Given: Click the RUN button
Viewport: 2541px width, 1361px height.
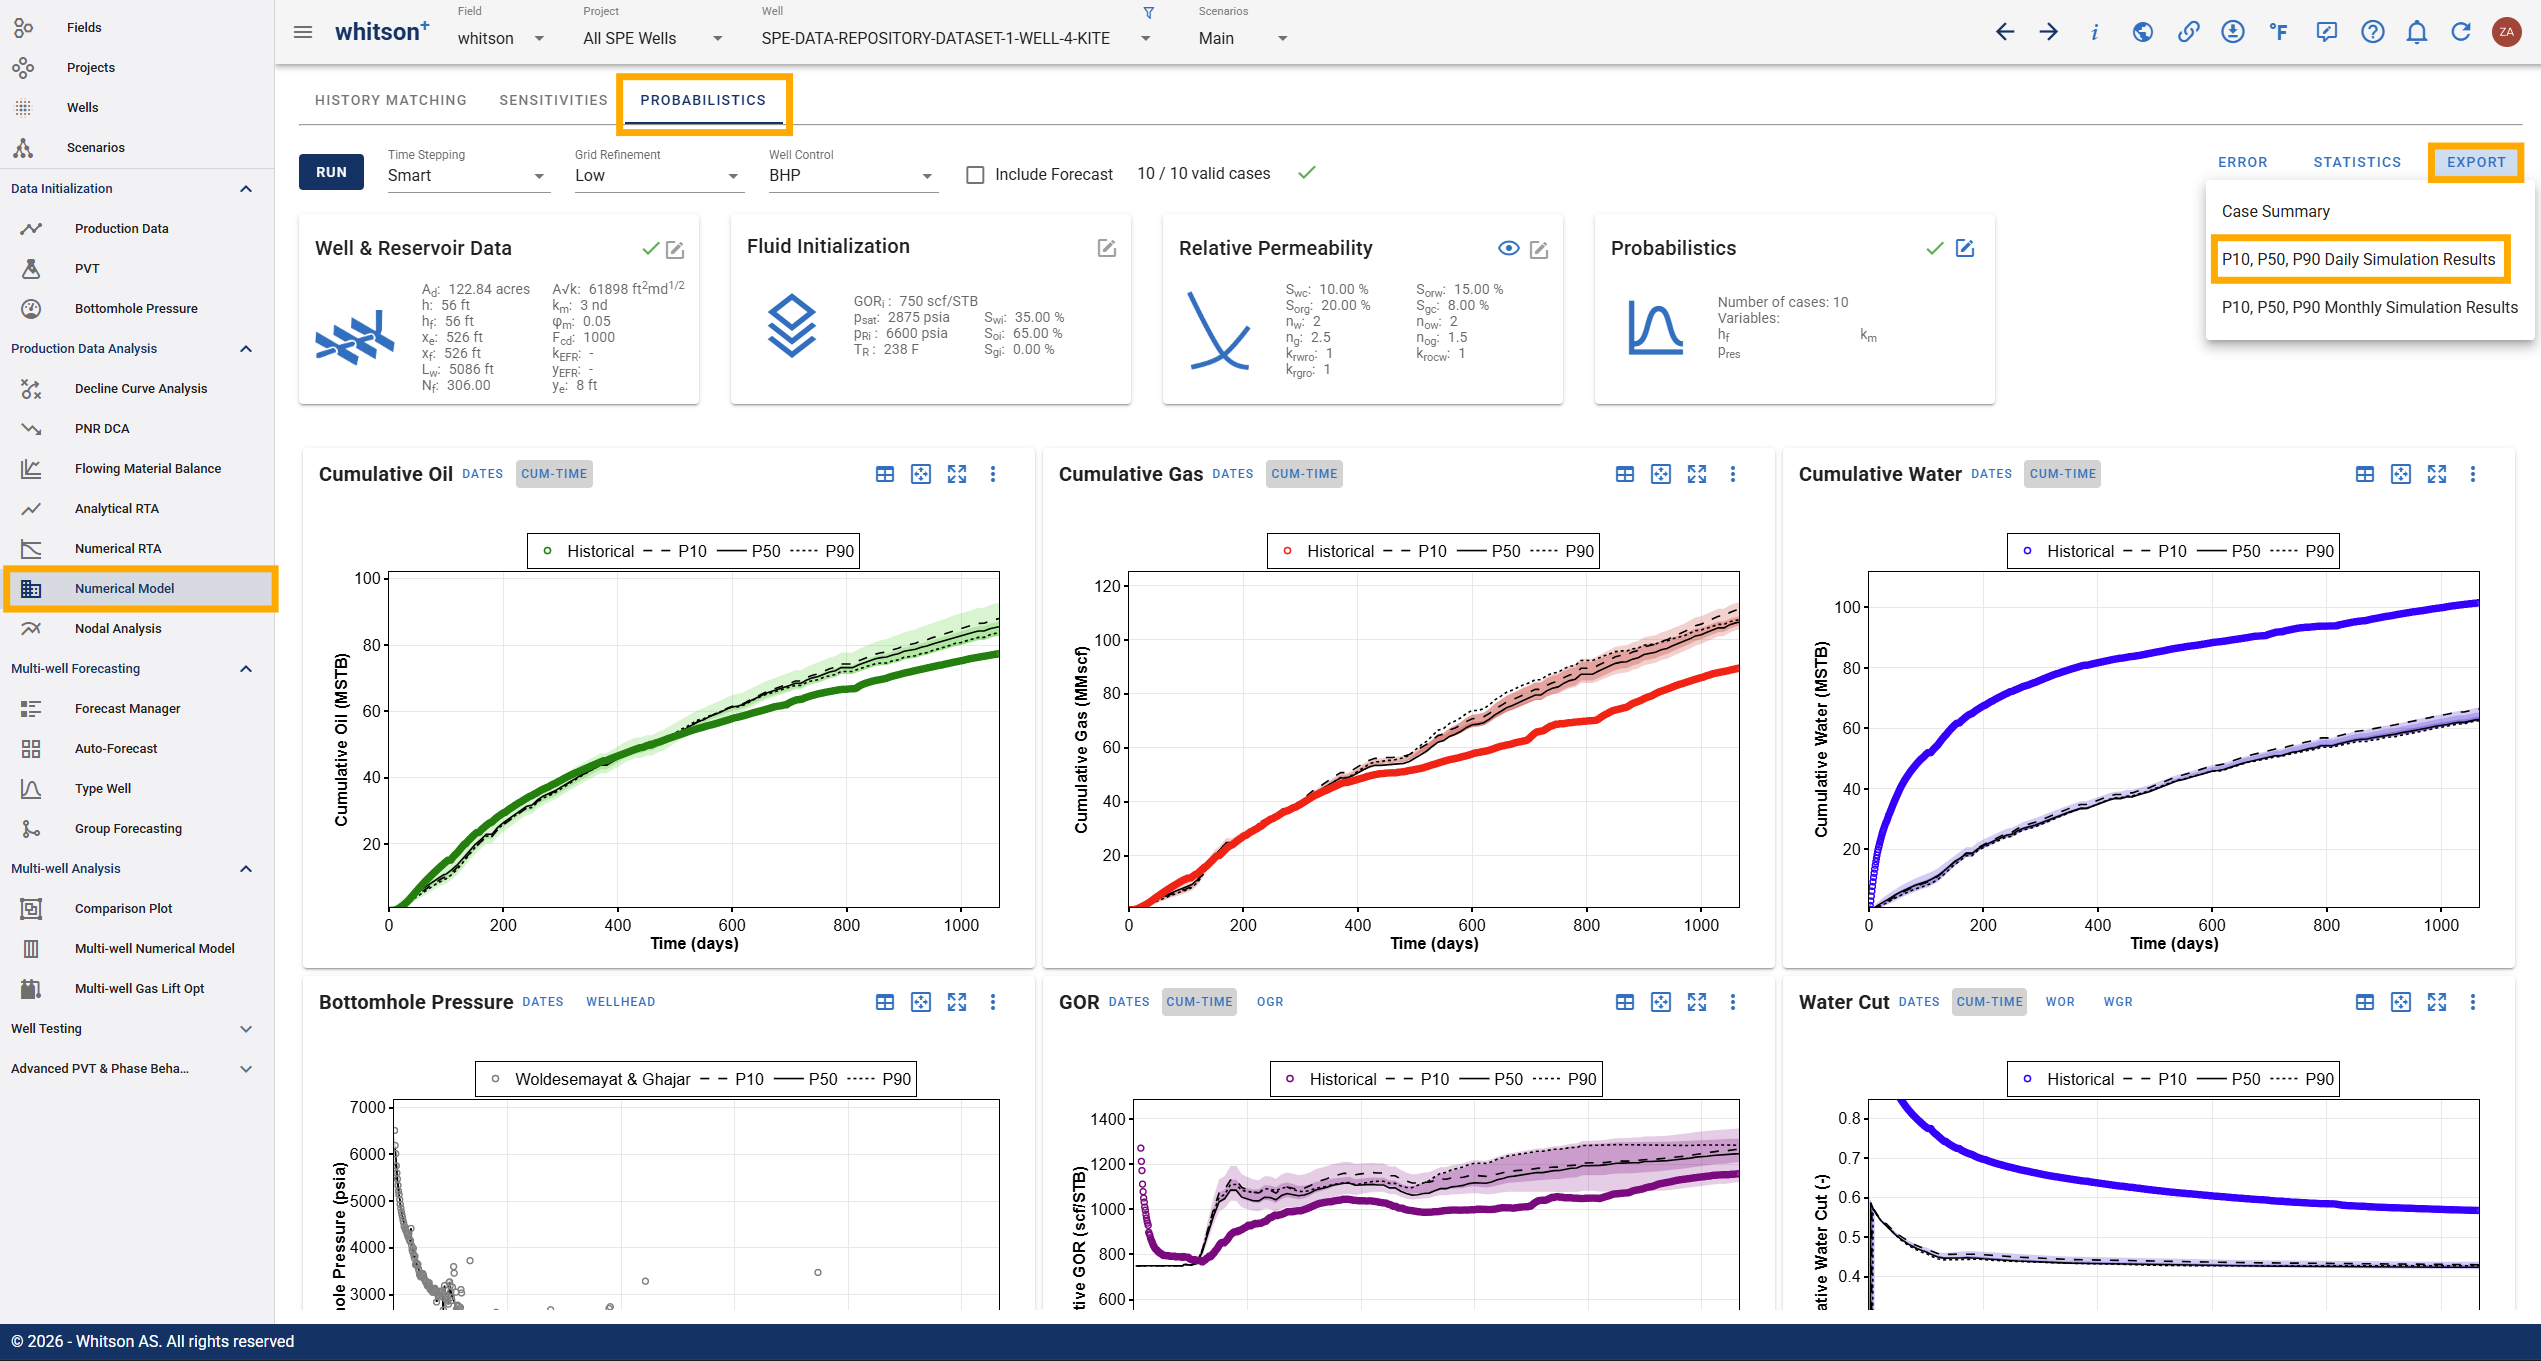Looking at the screenshot, I should pyautogui.click(x=332, y=172).
